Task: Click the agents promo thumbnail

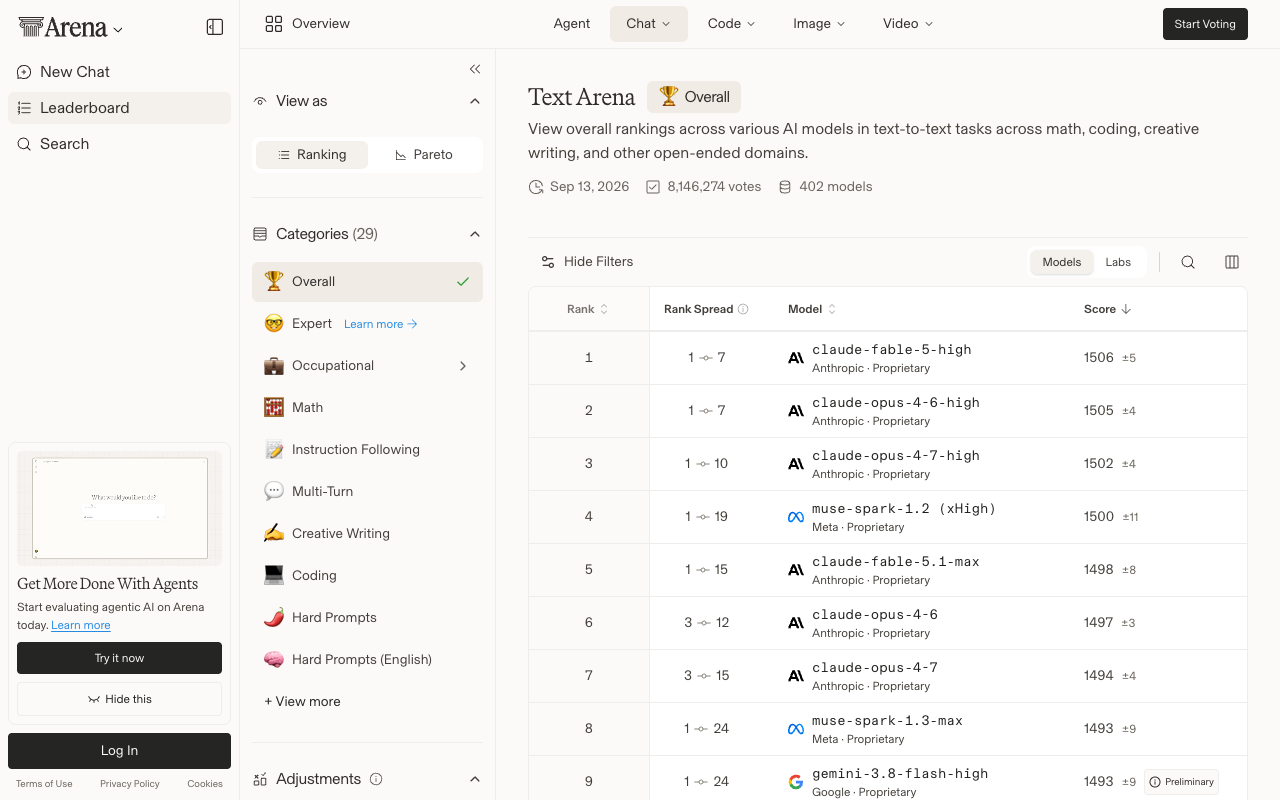Action: 120,508
